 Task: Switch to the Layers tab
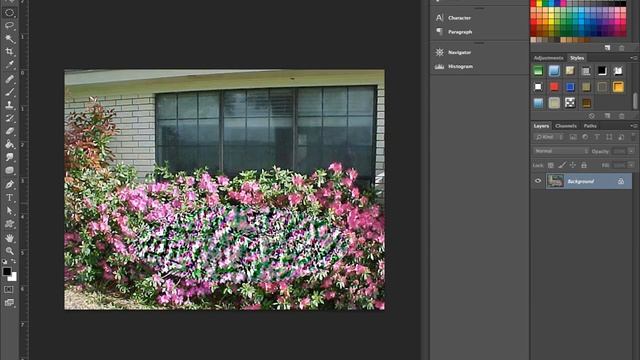click(x=541, y=126)
